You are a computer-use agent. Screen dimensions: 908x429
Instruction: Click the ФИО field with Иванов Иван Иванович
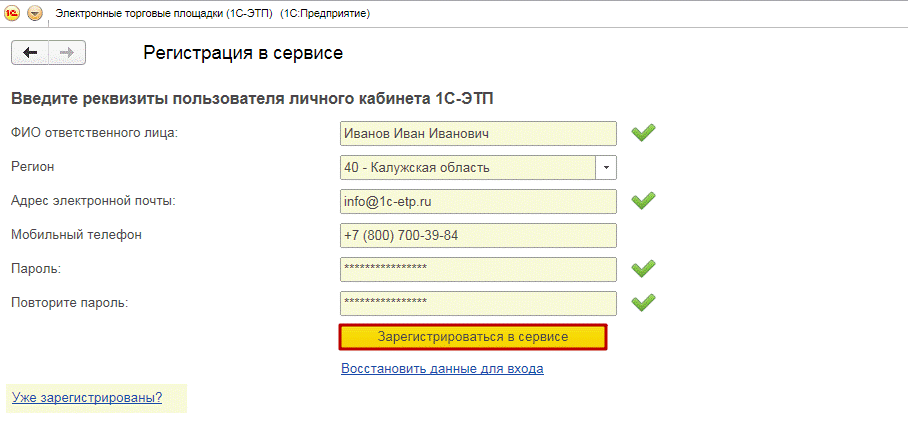click(x=478, y=133)
